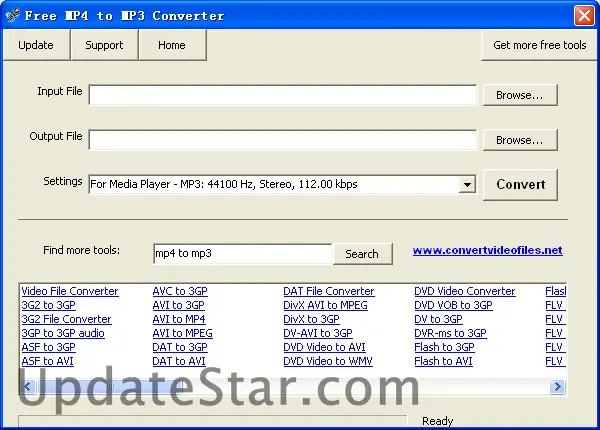Open DAT to 3GP link

180,347
